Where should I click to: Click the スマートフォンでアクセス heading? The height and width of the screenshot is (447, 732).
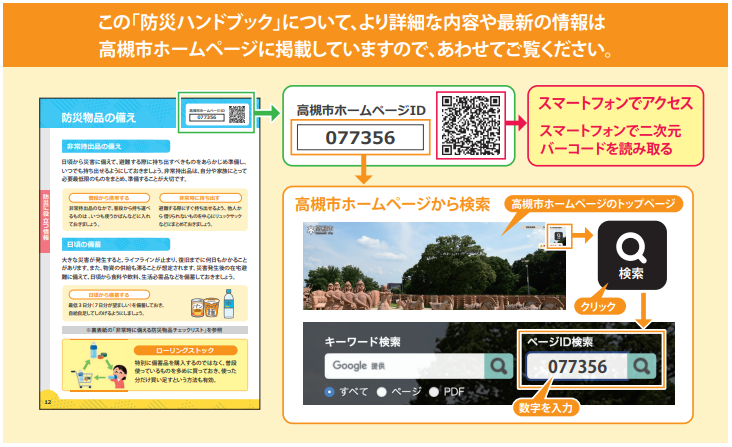point(615,104)
